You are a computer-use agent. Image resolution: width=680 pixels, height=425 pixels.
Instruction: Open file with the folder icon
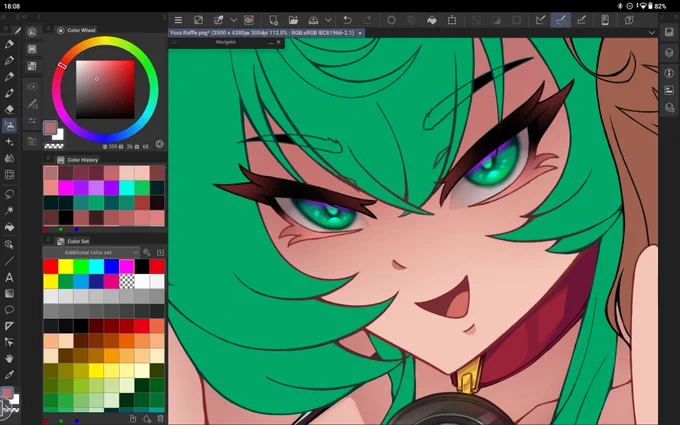[x=293, y=20]
